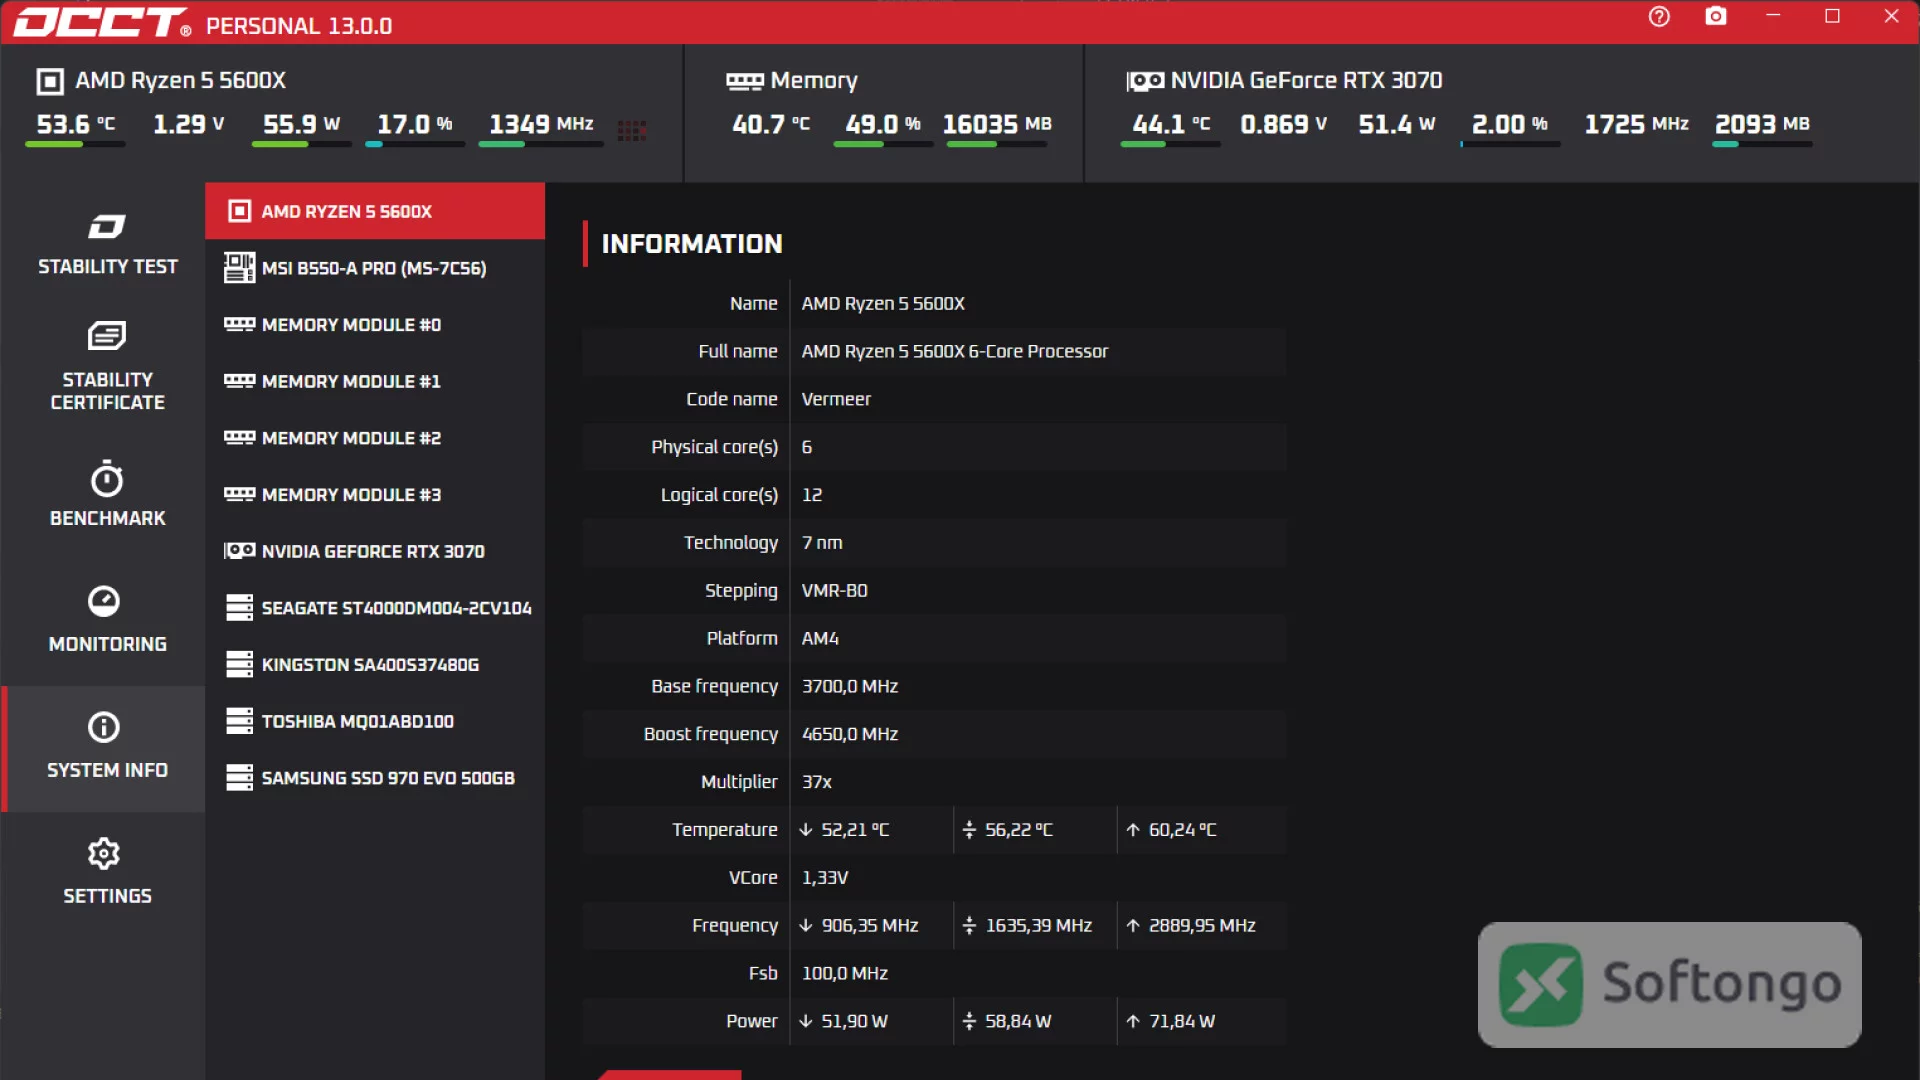Screen dimensions: 1920x1080
Task: Select SAMSUNG SSD 970 EVO 500GB drive
Action: coord(375,778)
